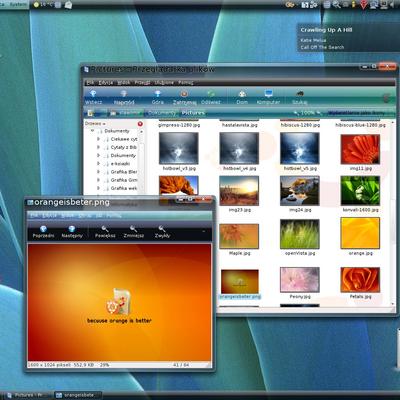Switch to the orangeisbeter taskbar button

(x=78, y=395)
